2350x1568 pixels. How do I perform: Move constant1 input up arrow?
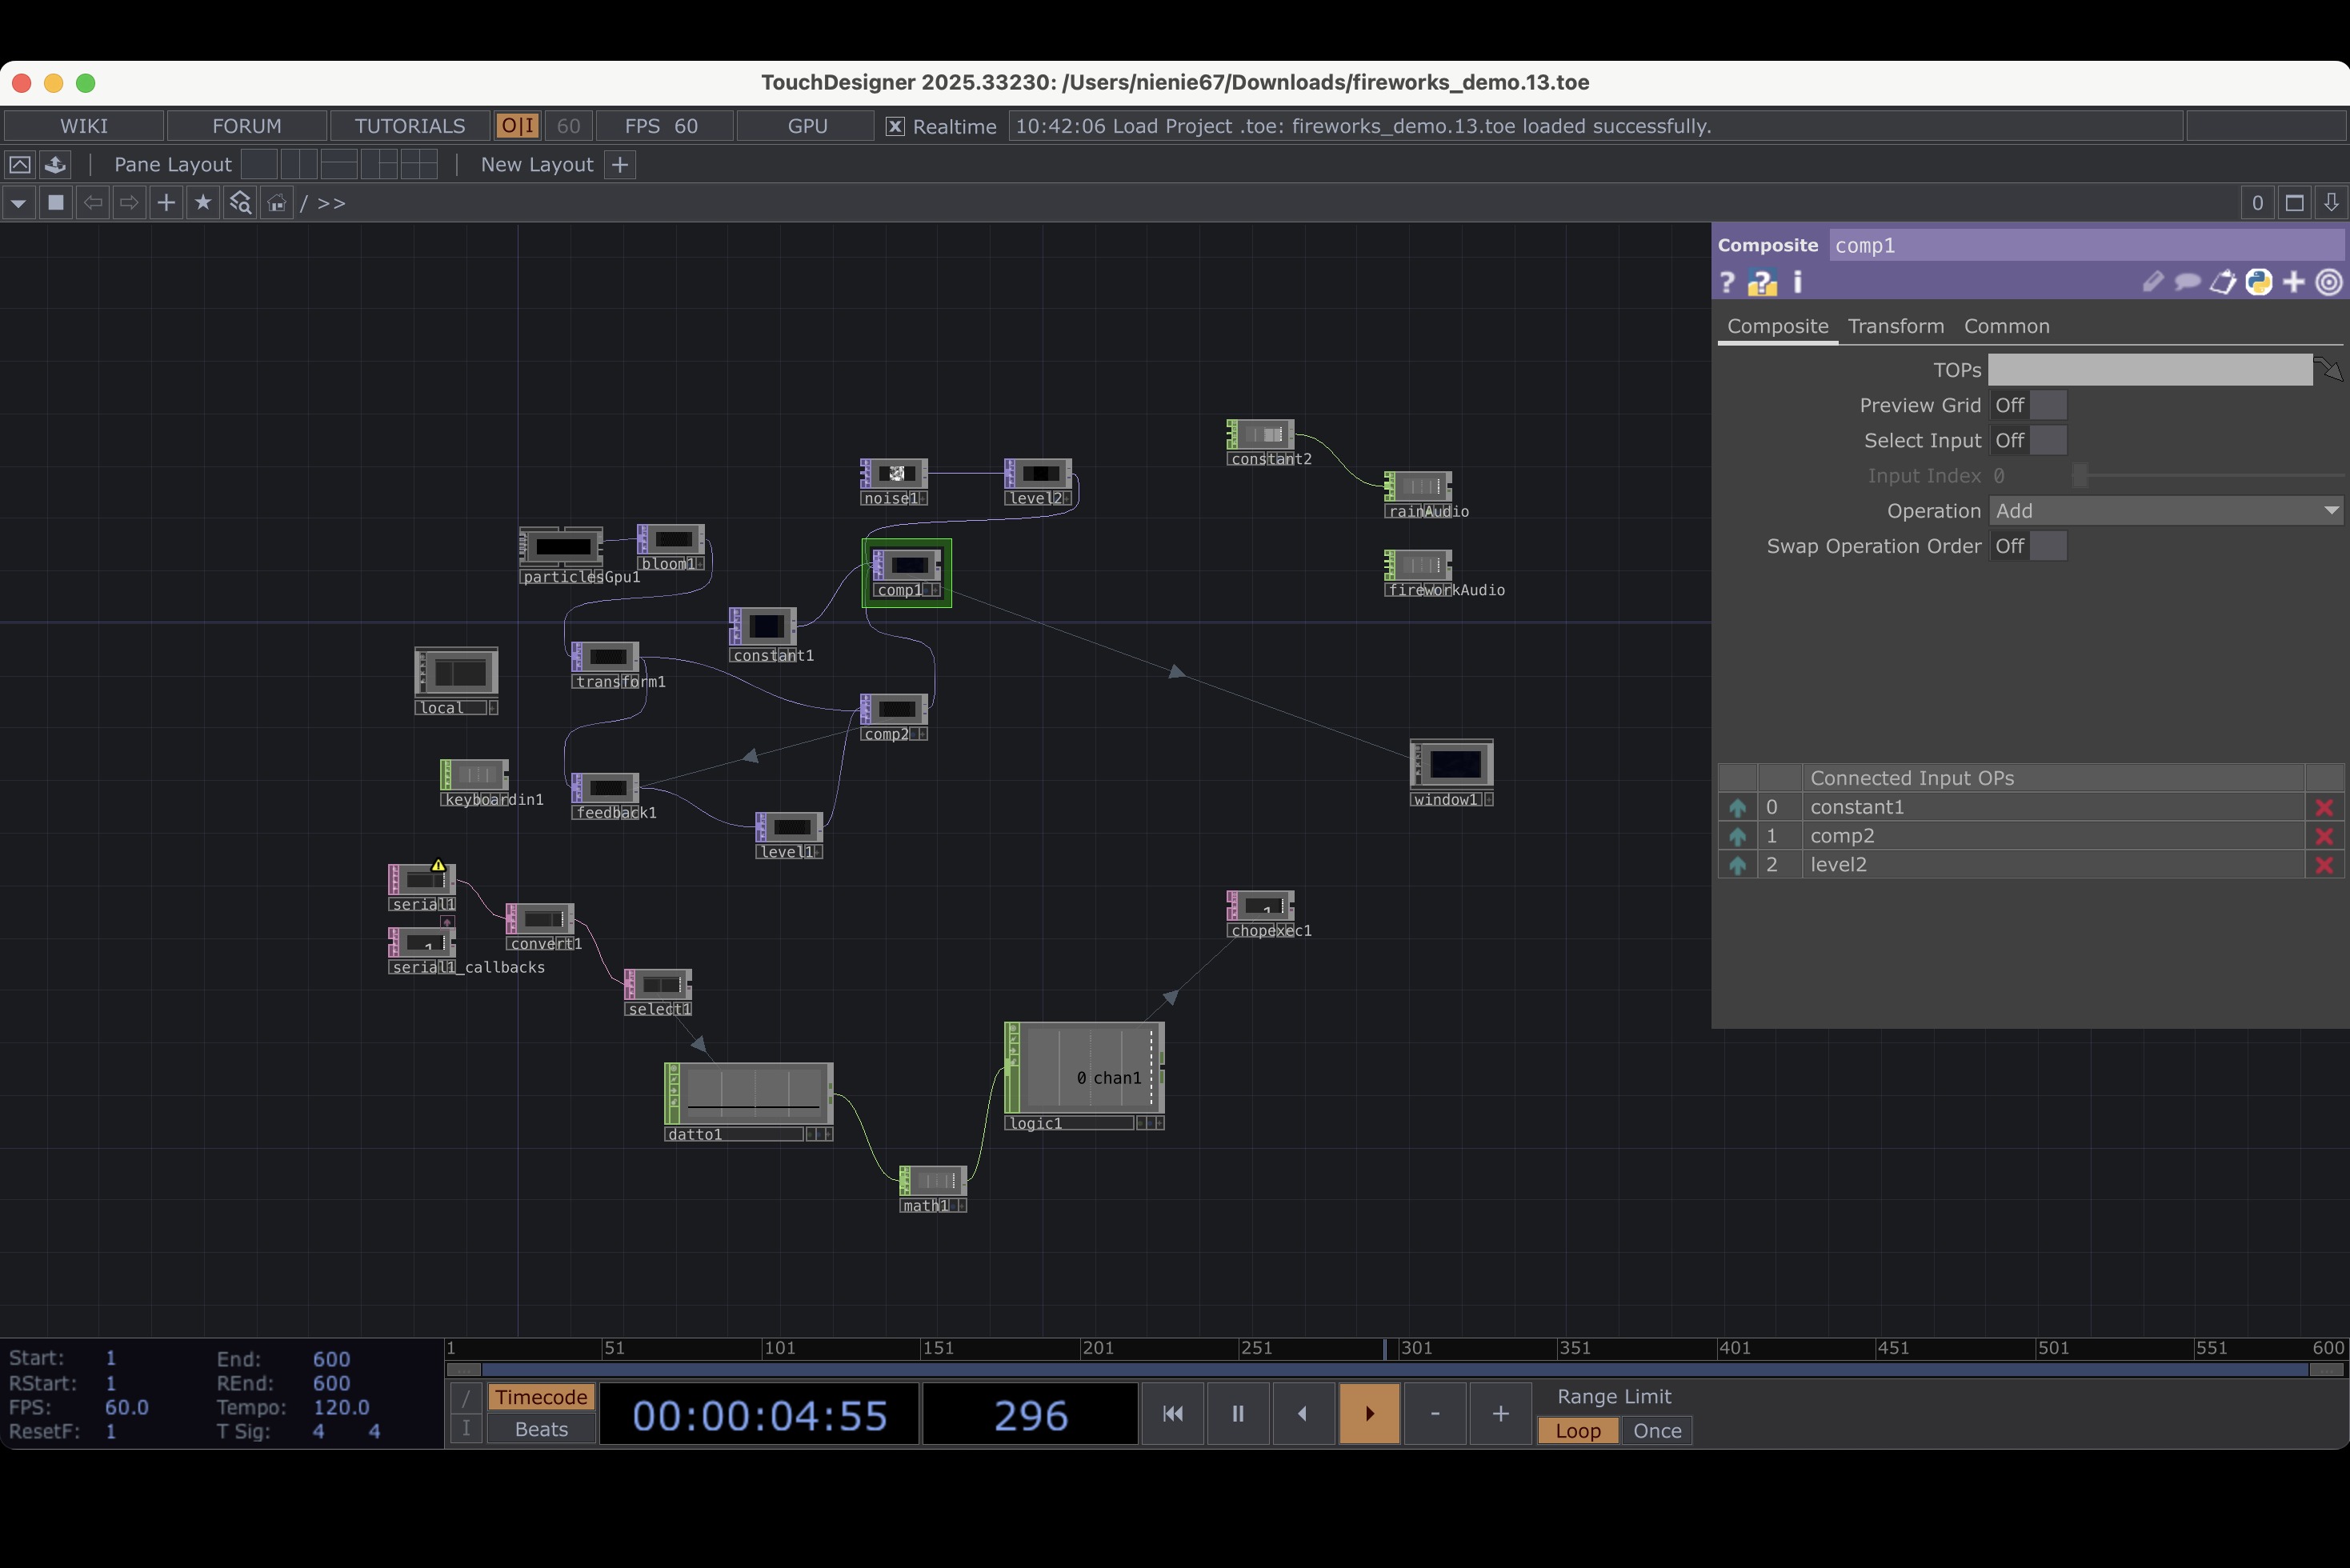[x=1737, y=807]
